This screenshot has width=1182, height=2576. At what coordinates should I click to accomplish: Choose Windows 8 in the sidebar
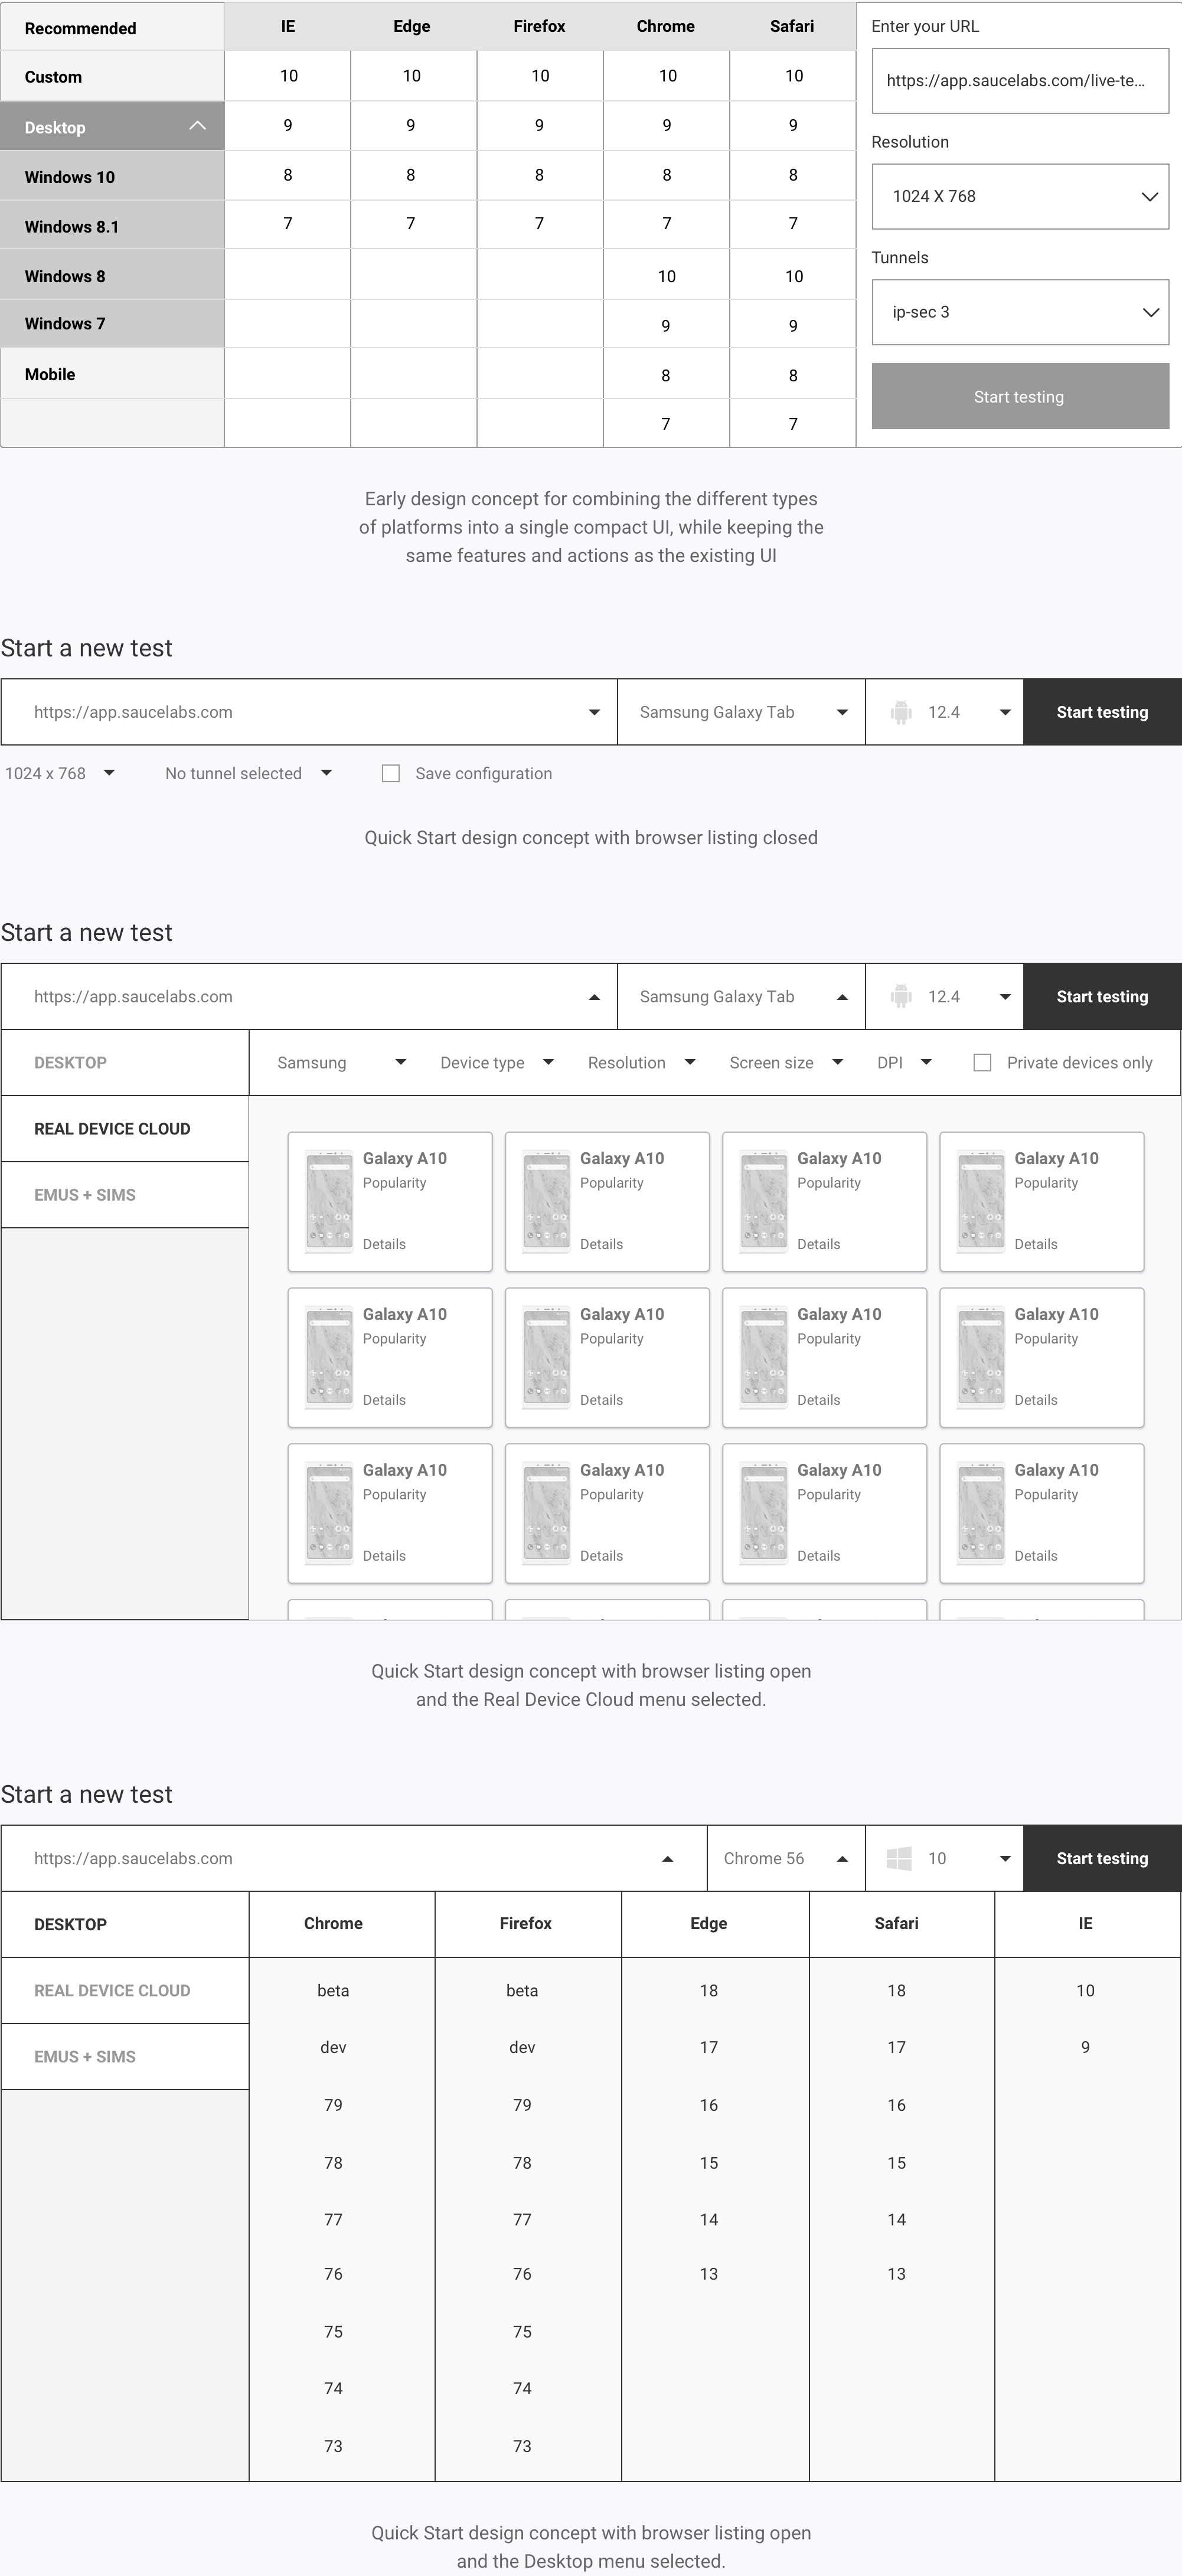click(x=112, y=275)
